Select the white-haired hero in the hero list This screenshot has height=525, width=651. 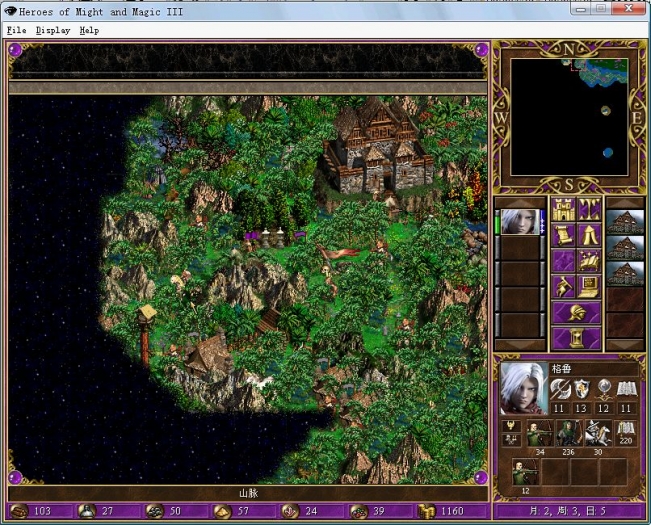point(520,222)
